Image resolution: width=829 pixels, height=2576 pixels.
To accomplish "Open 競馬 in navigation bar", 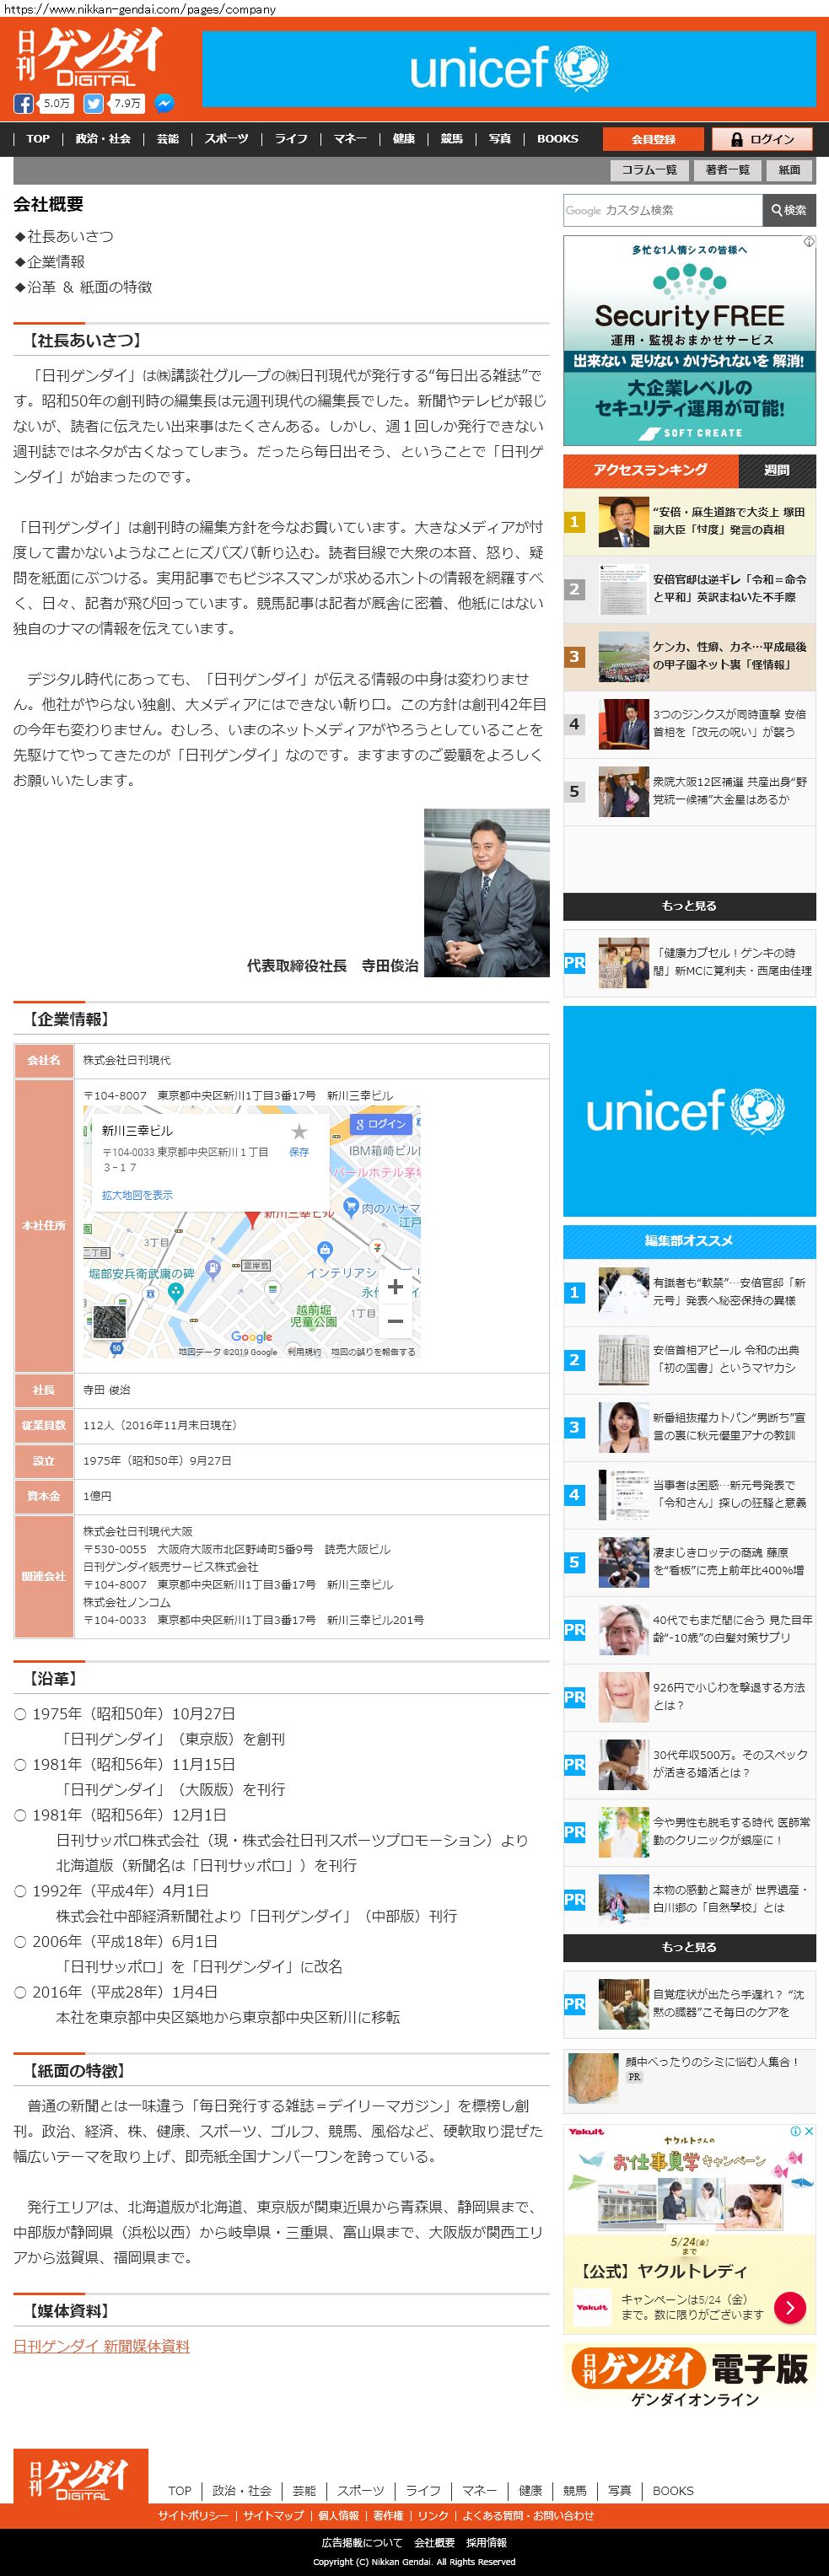I will click(452, 139).
